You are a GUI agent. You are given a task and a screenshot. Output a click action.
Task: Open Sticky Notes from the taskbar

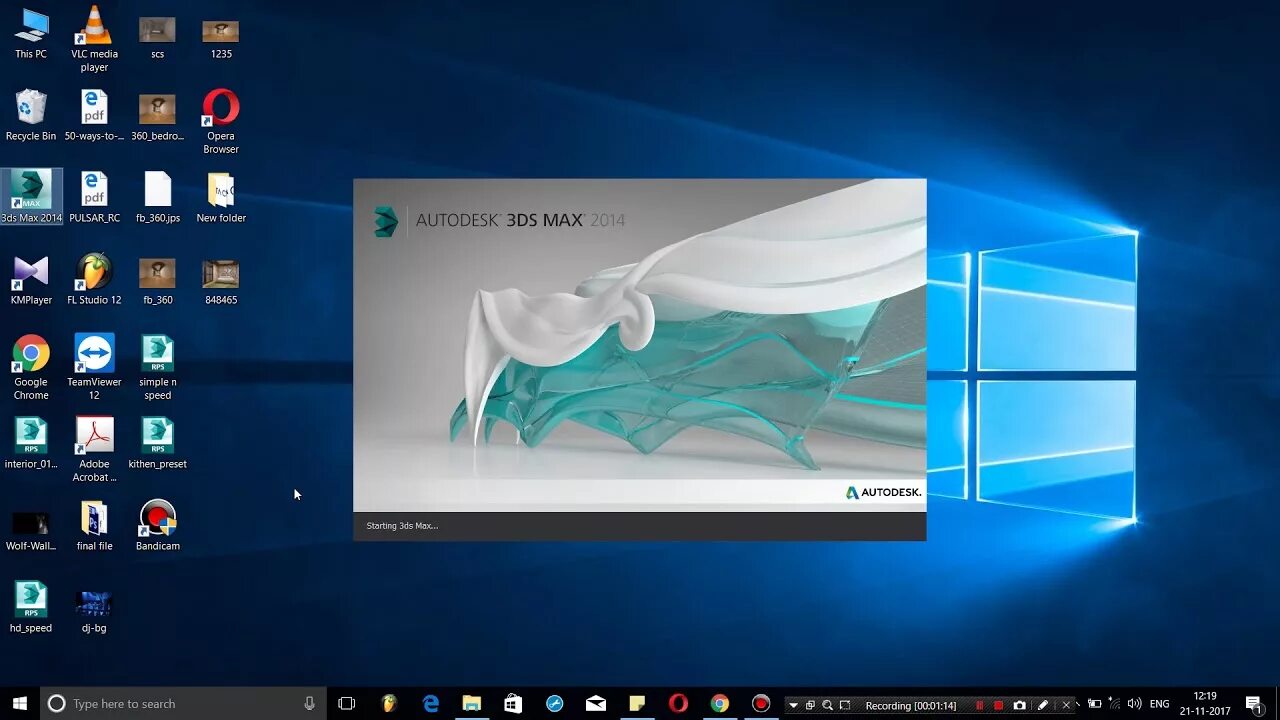click(x=637, y=703)
